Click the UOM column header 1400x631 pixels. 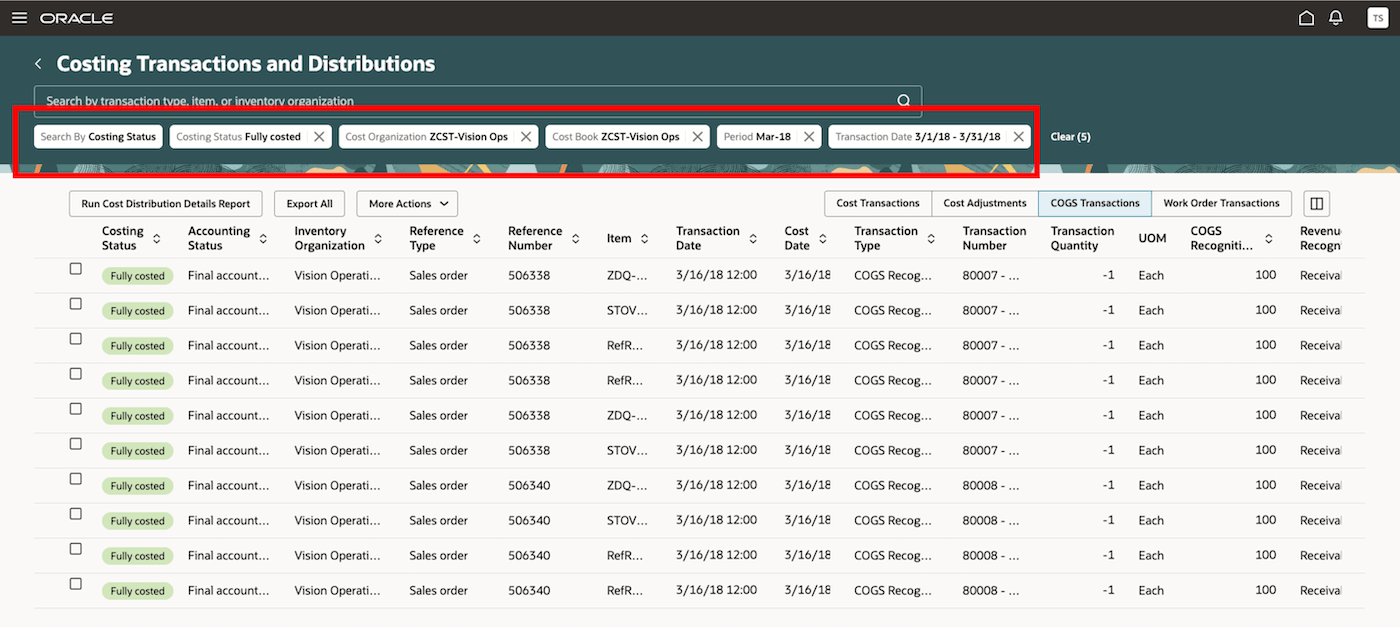click(x=1151, y=238)
